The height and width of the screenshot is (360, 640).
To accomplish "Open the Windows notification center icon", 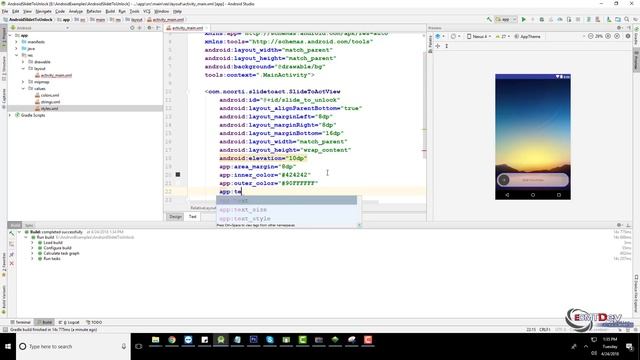I will click(x=629, y=347).
